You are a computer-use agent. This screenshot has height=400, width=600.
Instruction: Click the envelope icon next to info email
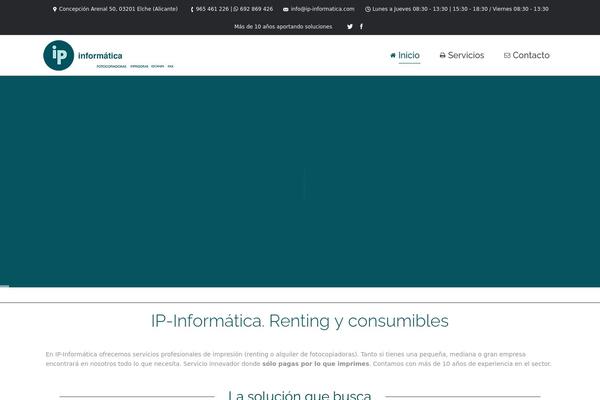(286, 9)
